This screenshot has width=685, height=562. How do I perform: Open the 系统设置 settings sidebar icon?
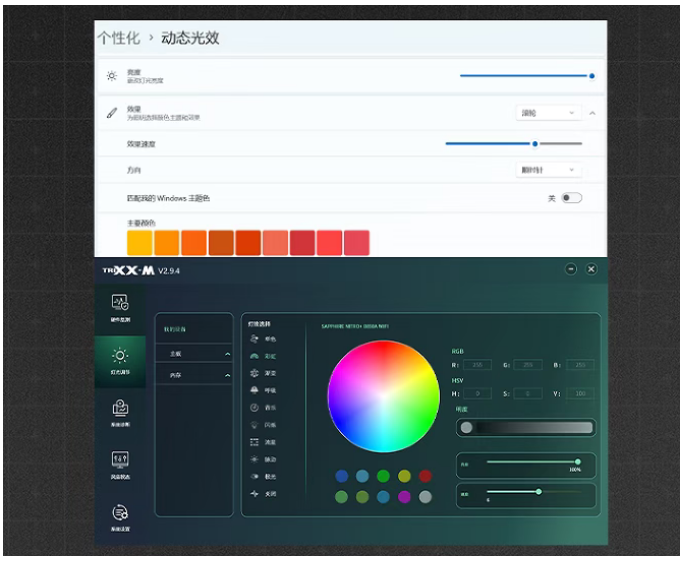click(x=119, y=515)
